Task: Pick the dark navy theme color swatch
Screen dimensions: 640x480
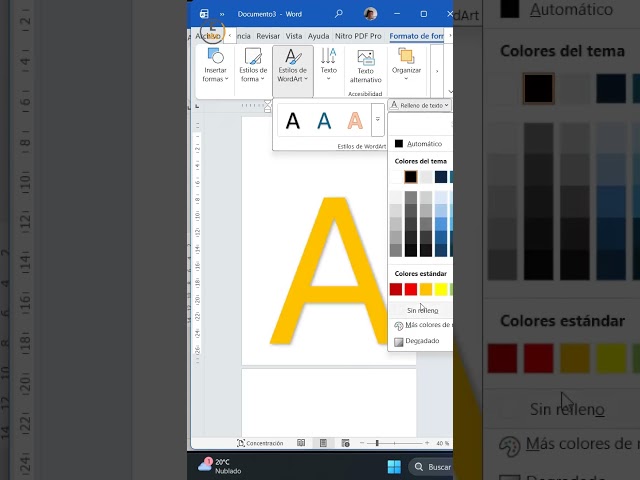Action: pos(441,177)
